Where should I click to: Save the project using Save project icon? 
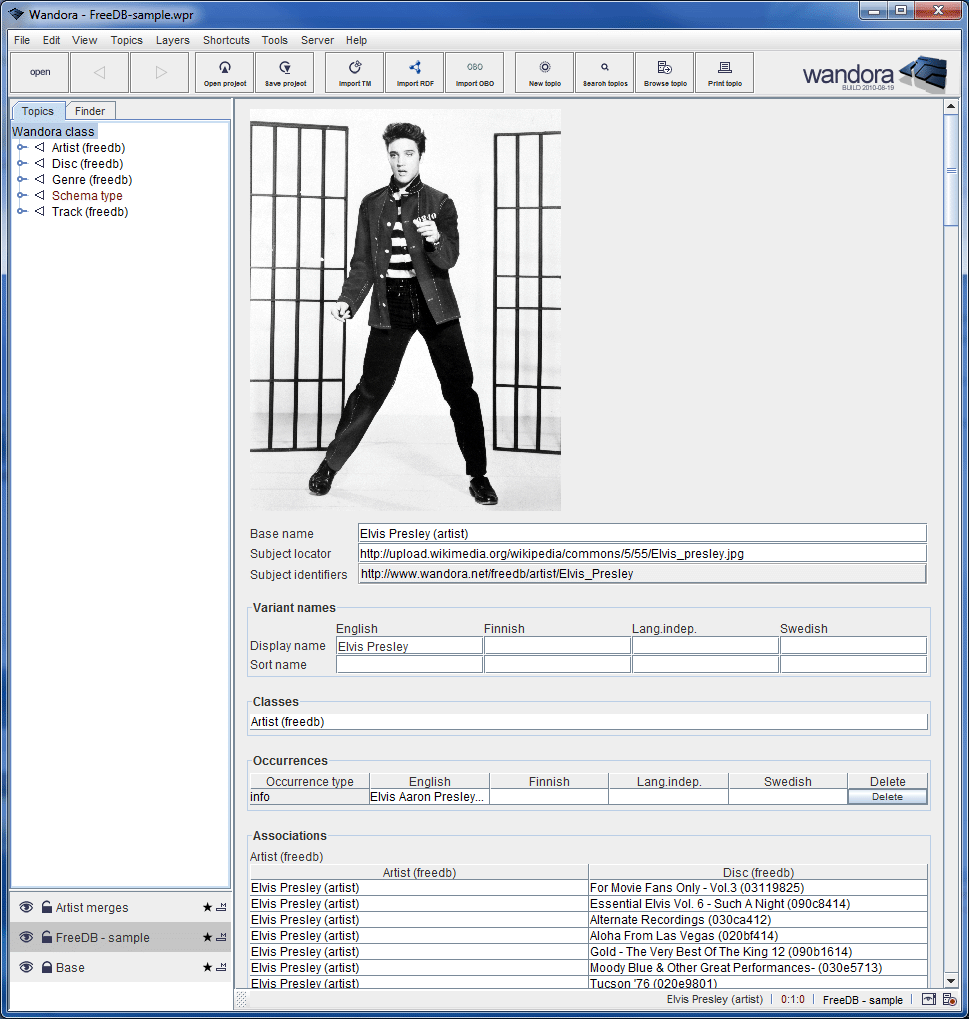click(x=284, y=72)
